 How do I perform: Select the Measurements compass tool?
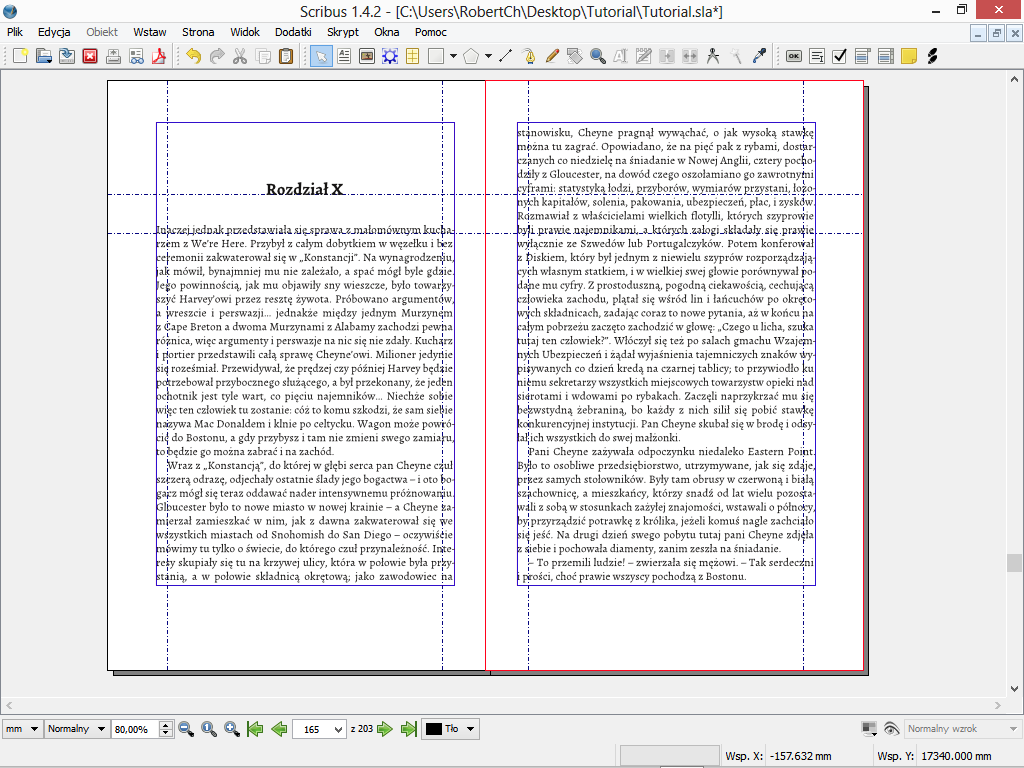[713, 56]
